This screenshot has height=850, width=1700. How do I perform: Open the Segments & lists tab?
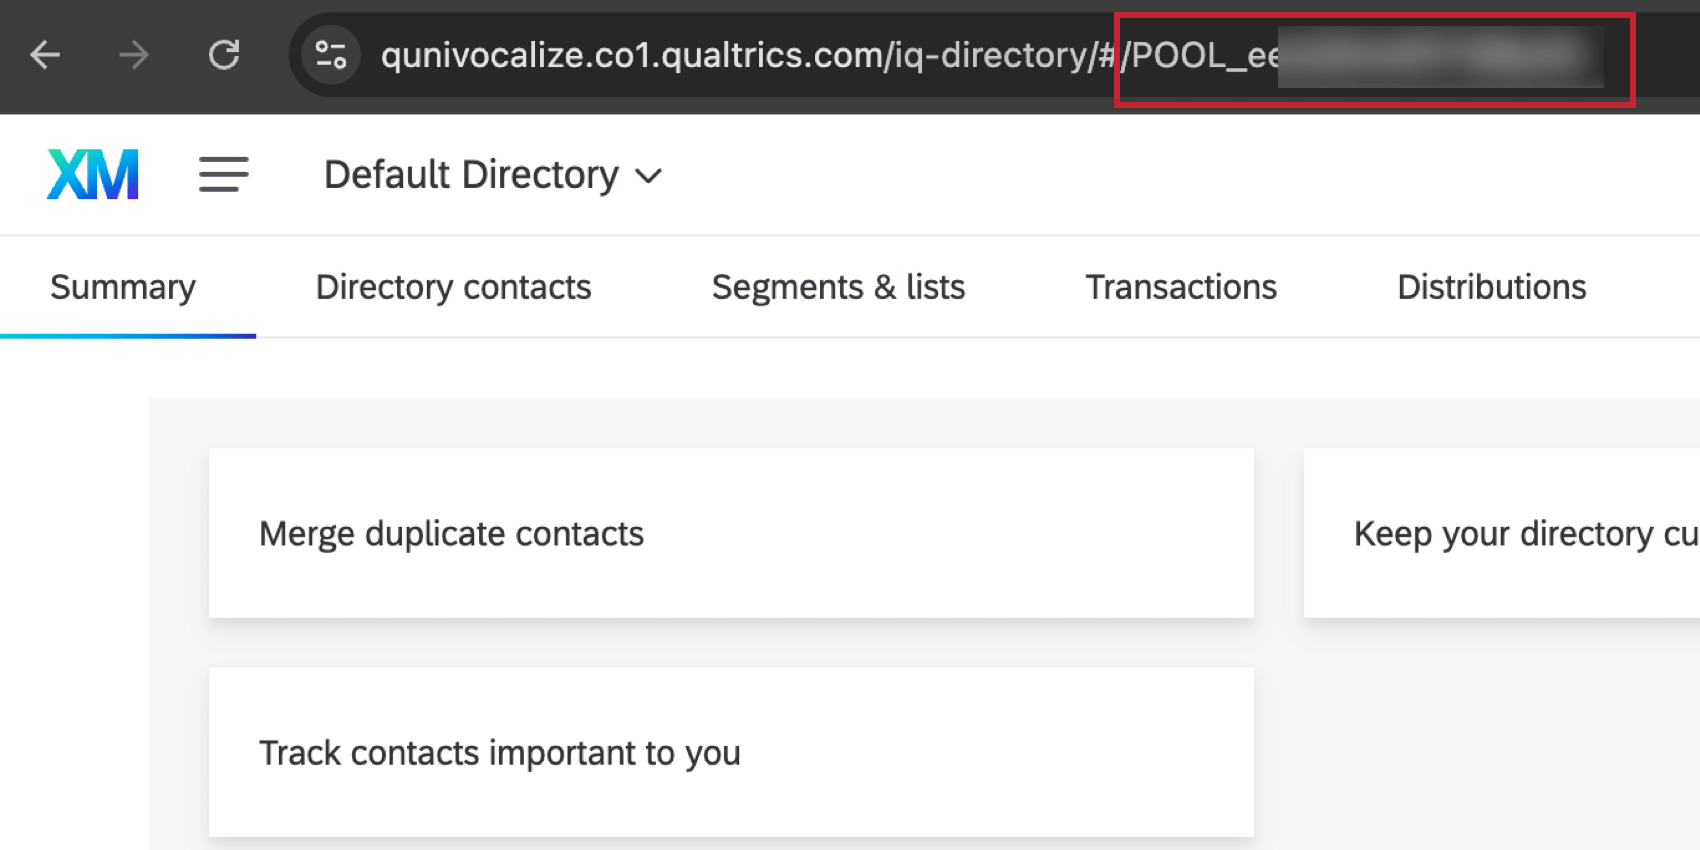tap(838, 287)
